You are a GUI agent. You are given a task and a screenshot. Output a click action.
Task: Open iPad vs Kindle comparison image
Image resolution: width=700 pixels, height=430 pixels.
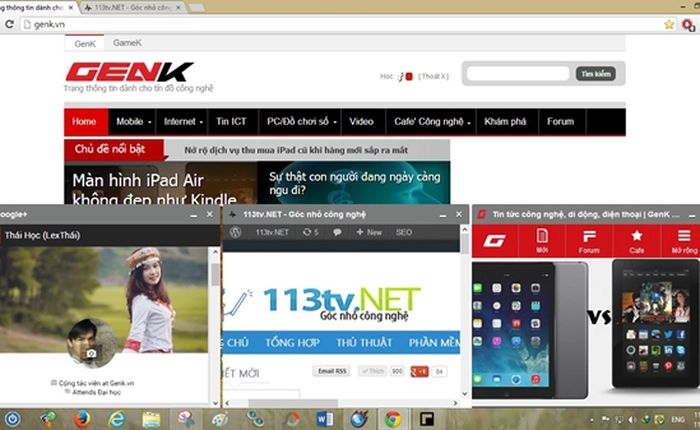(586, 330)
